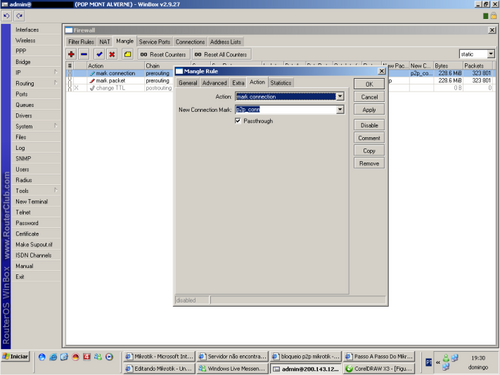Open the Iniciar start menu
Viewport: 500px width, 375px height.
16,357
